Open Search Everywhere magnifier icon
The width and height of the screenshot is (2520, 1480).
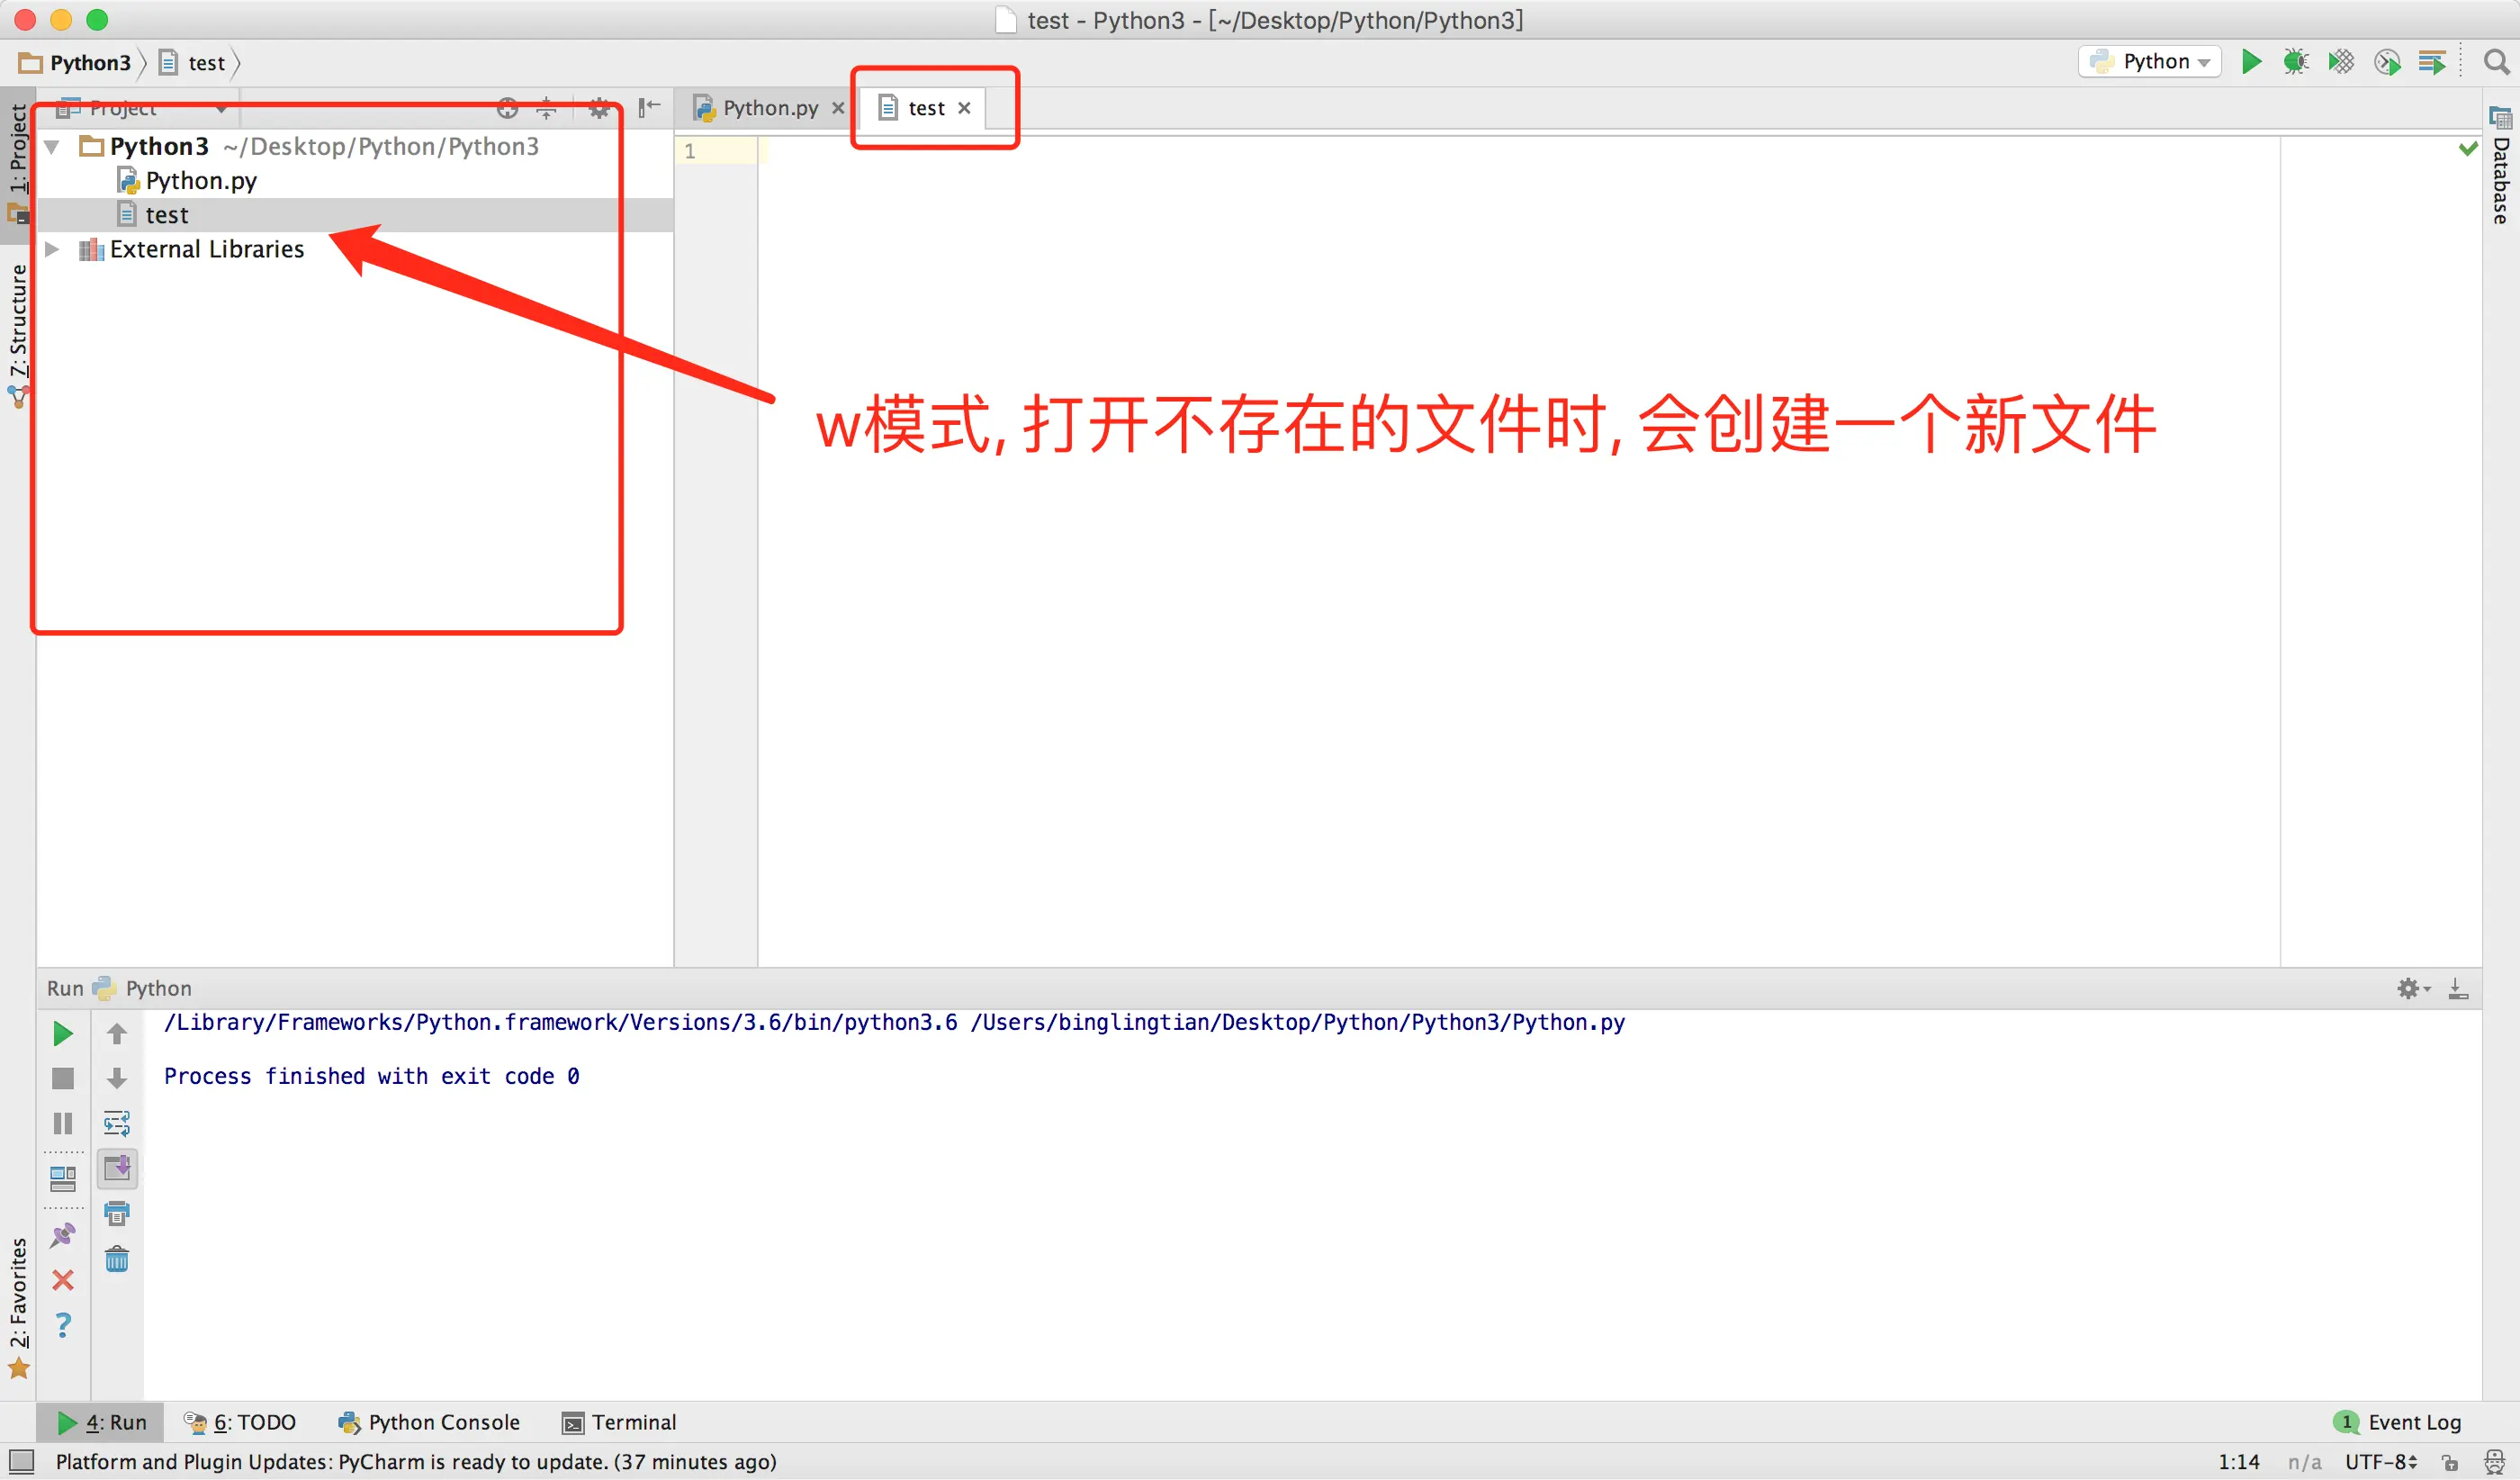(2496, 62)
